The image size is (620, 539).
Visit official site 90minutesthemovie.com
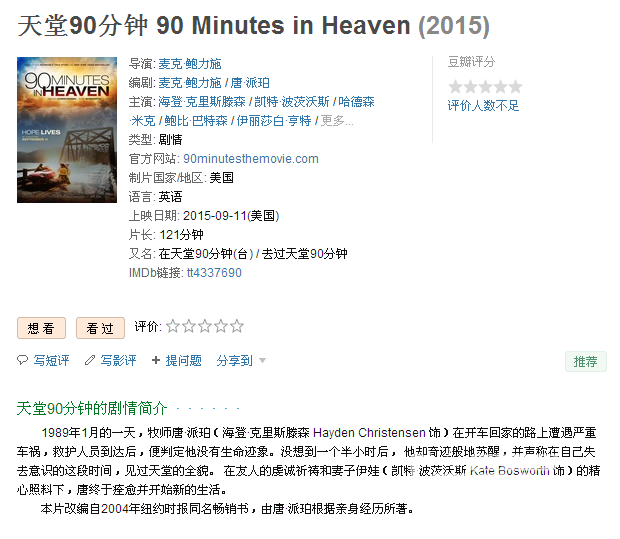pos(251,159)
